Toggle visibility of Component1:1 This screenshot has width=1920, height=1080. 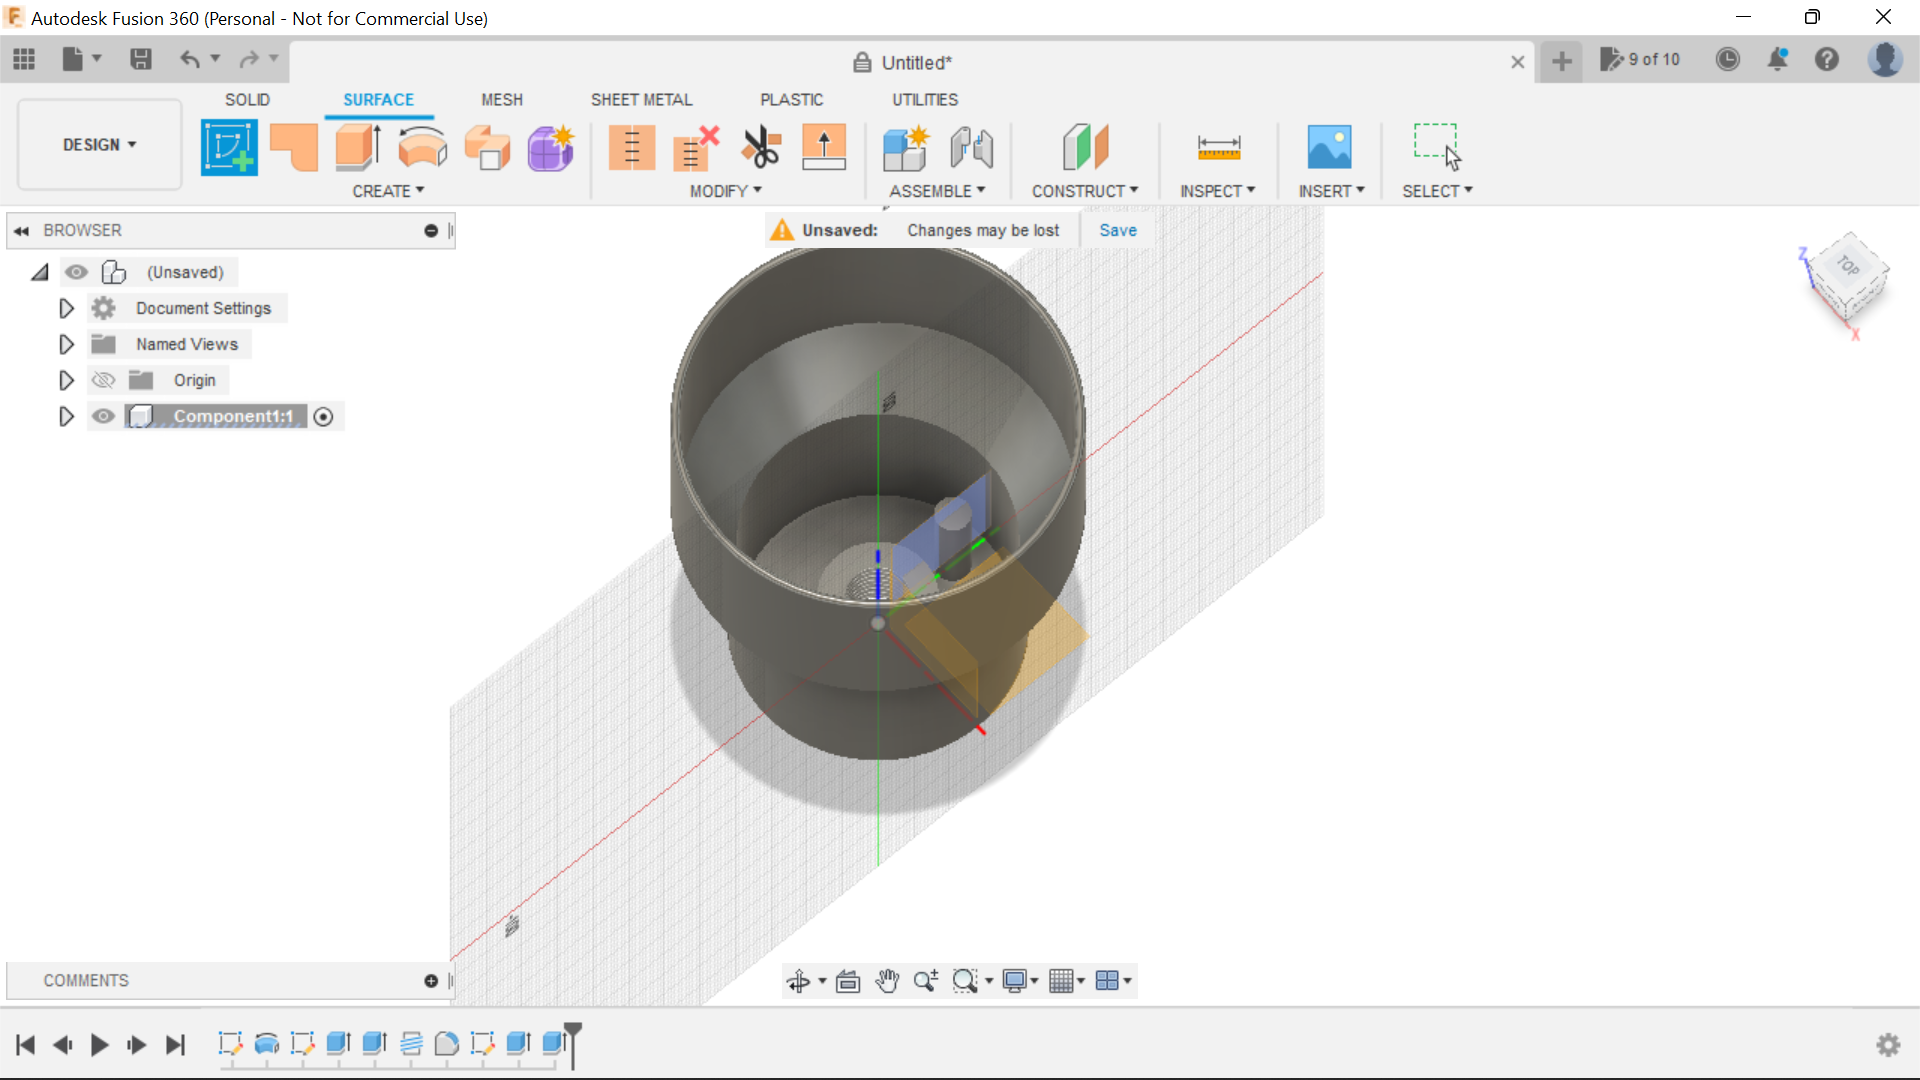(103, 417)
